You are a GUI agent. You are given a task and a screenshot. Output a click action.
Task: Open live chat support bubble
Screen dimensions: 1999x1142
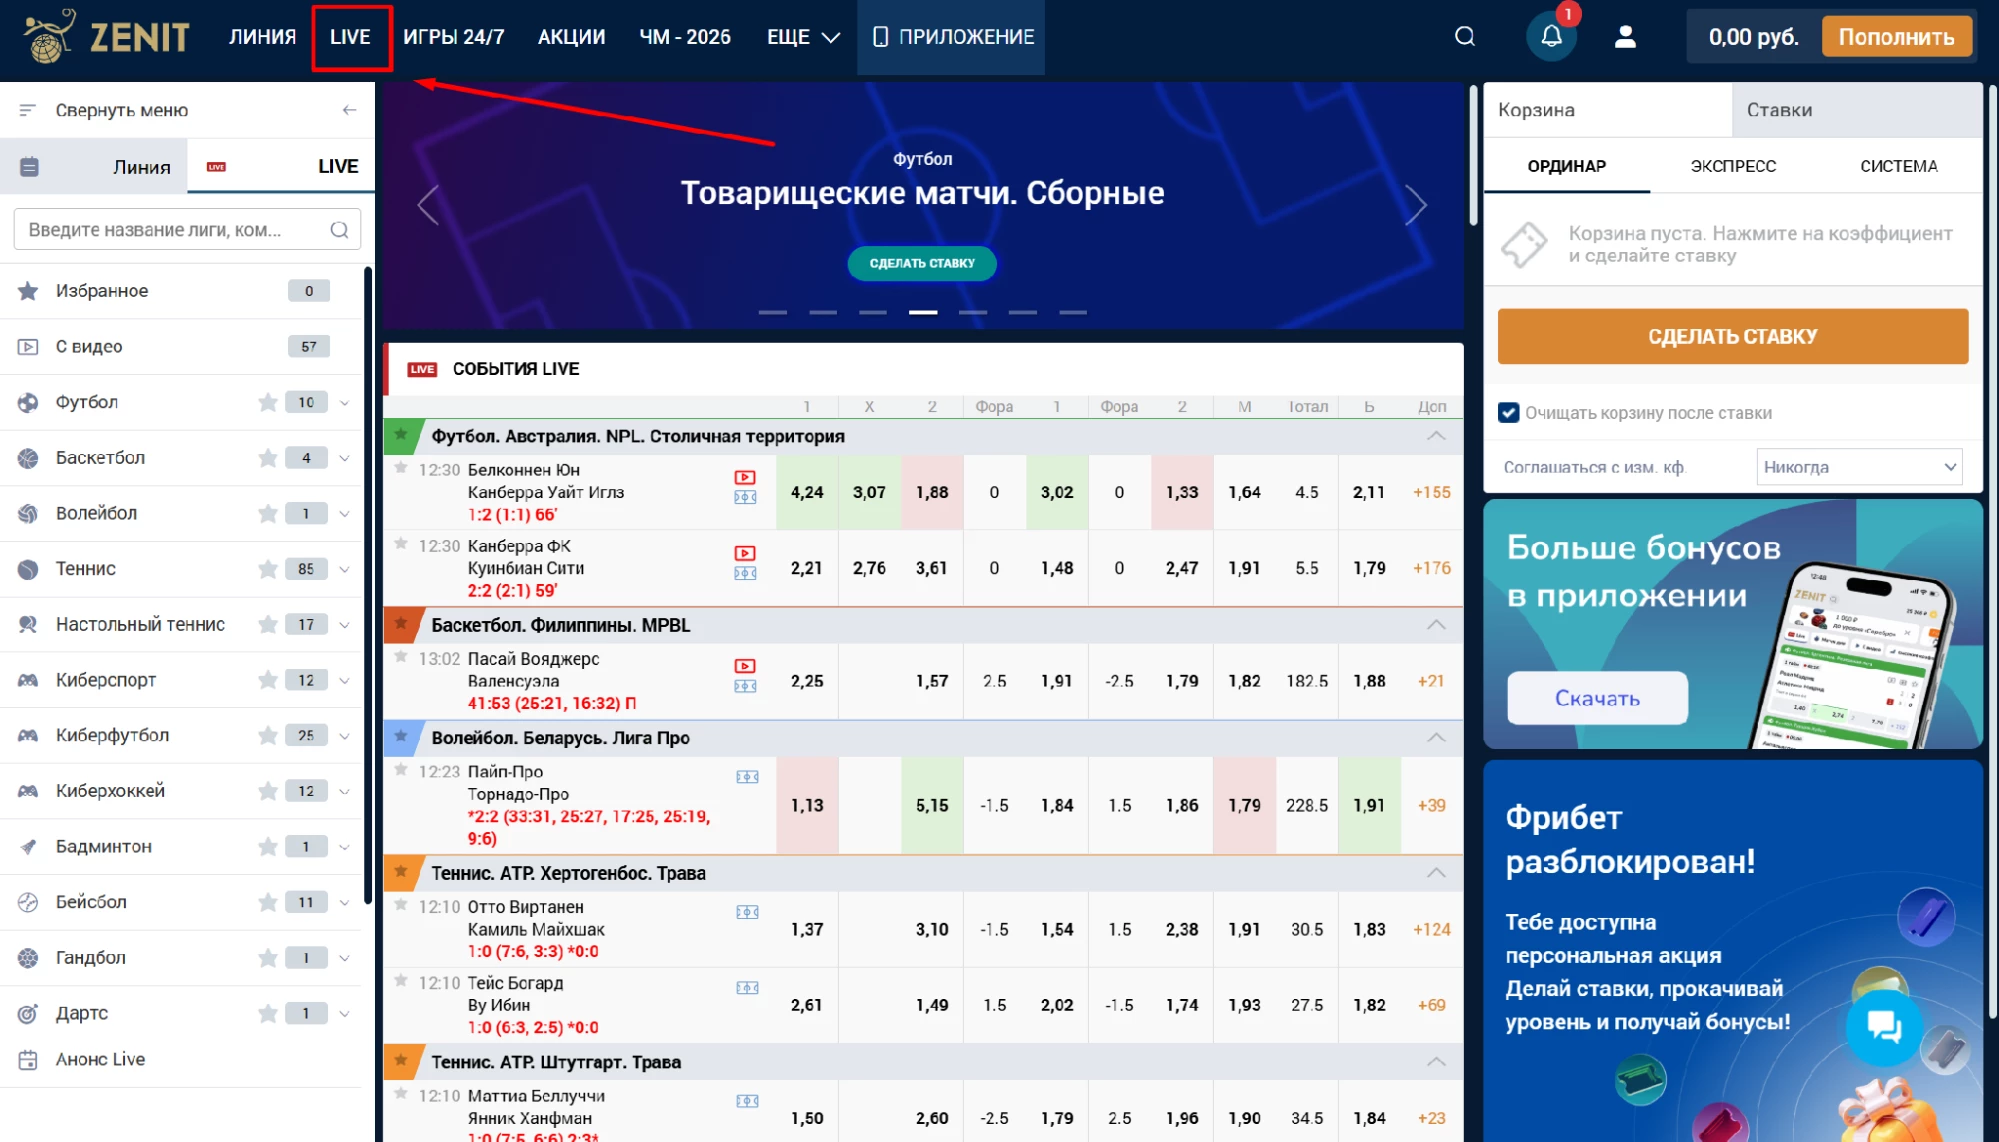click(x=1884, y=1027)
